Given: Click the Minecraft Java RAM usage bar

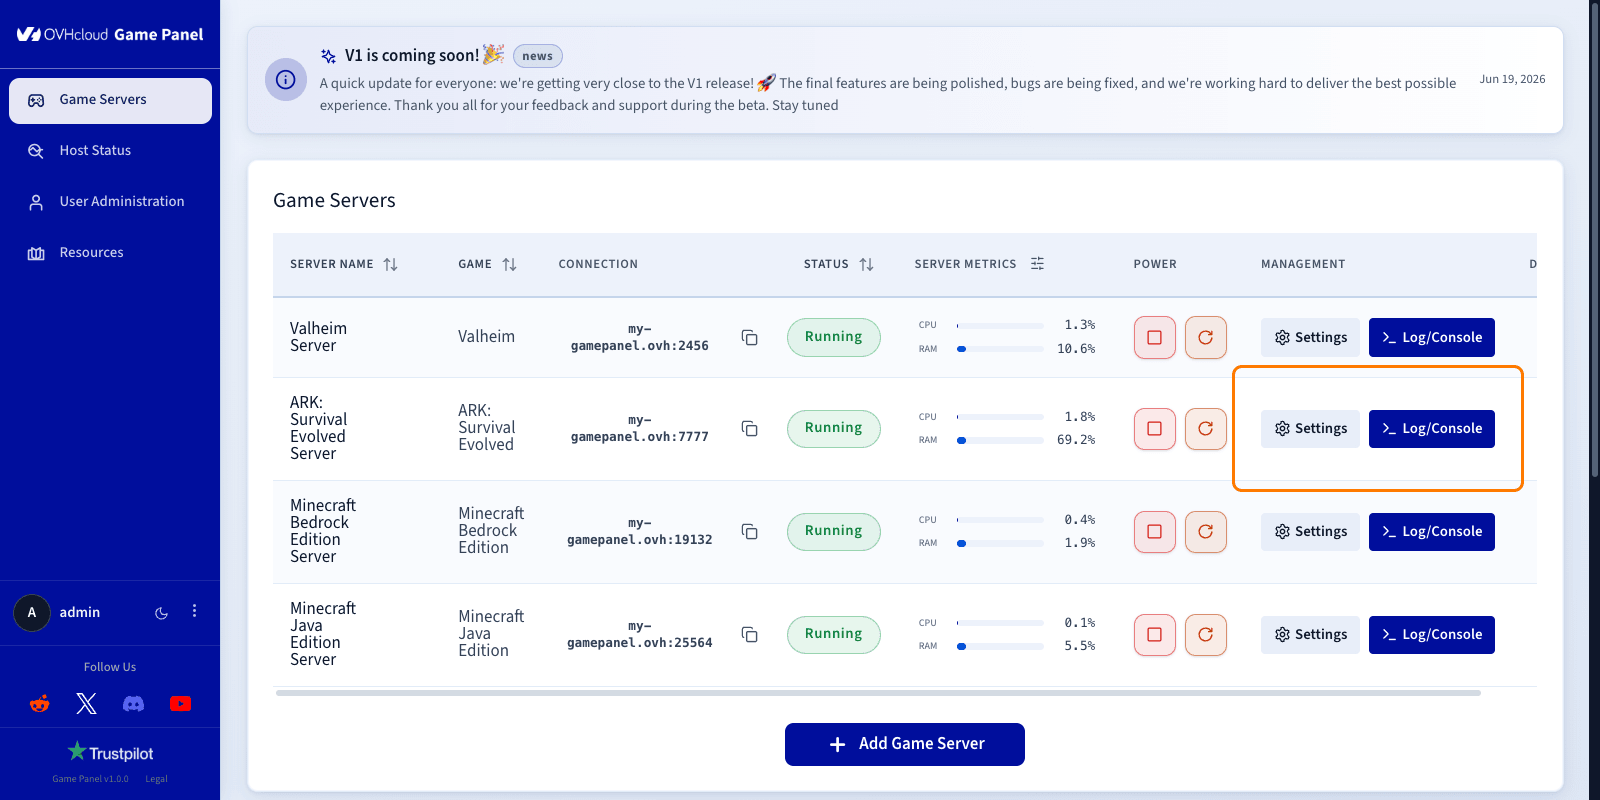Looking at the screenshot, I should (x=1000, y=646).
